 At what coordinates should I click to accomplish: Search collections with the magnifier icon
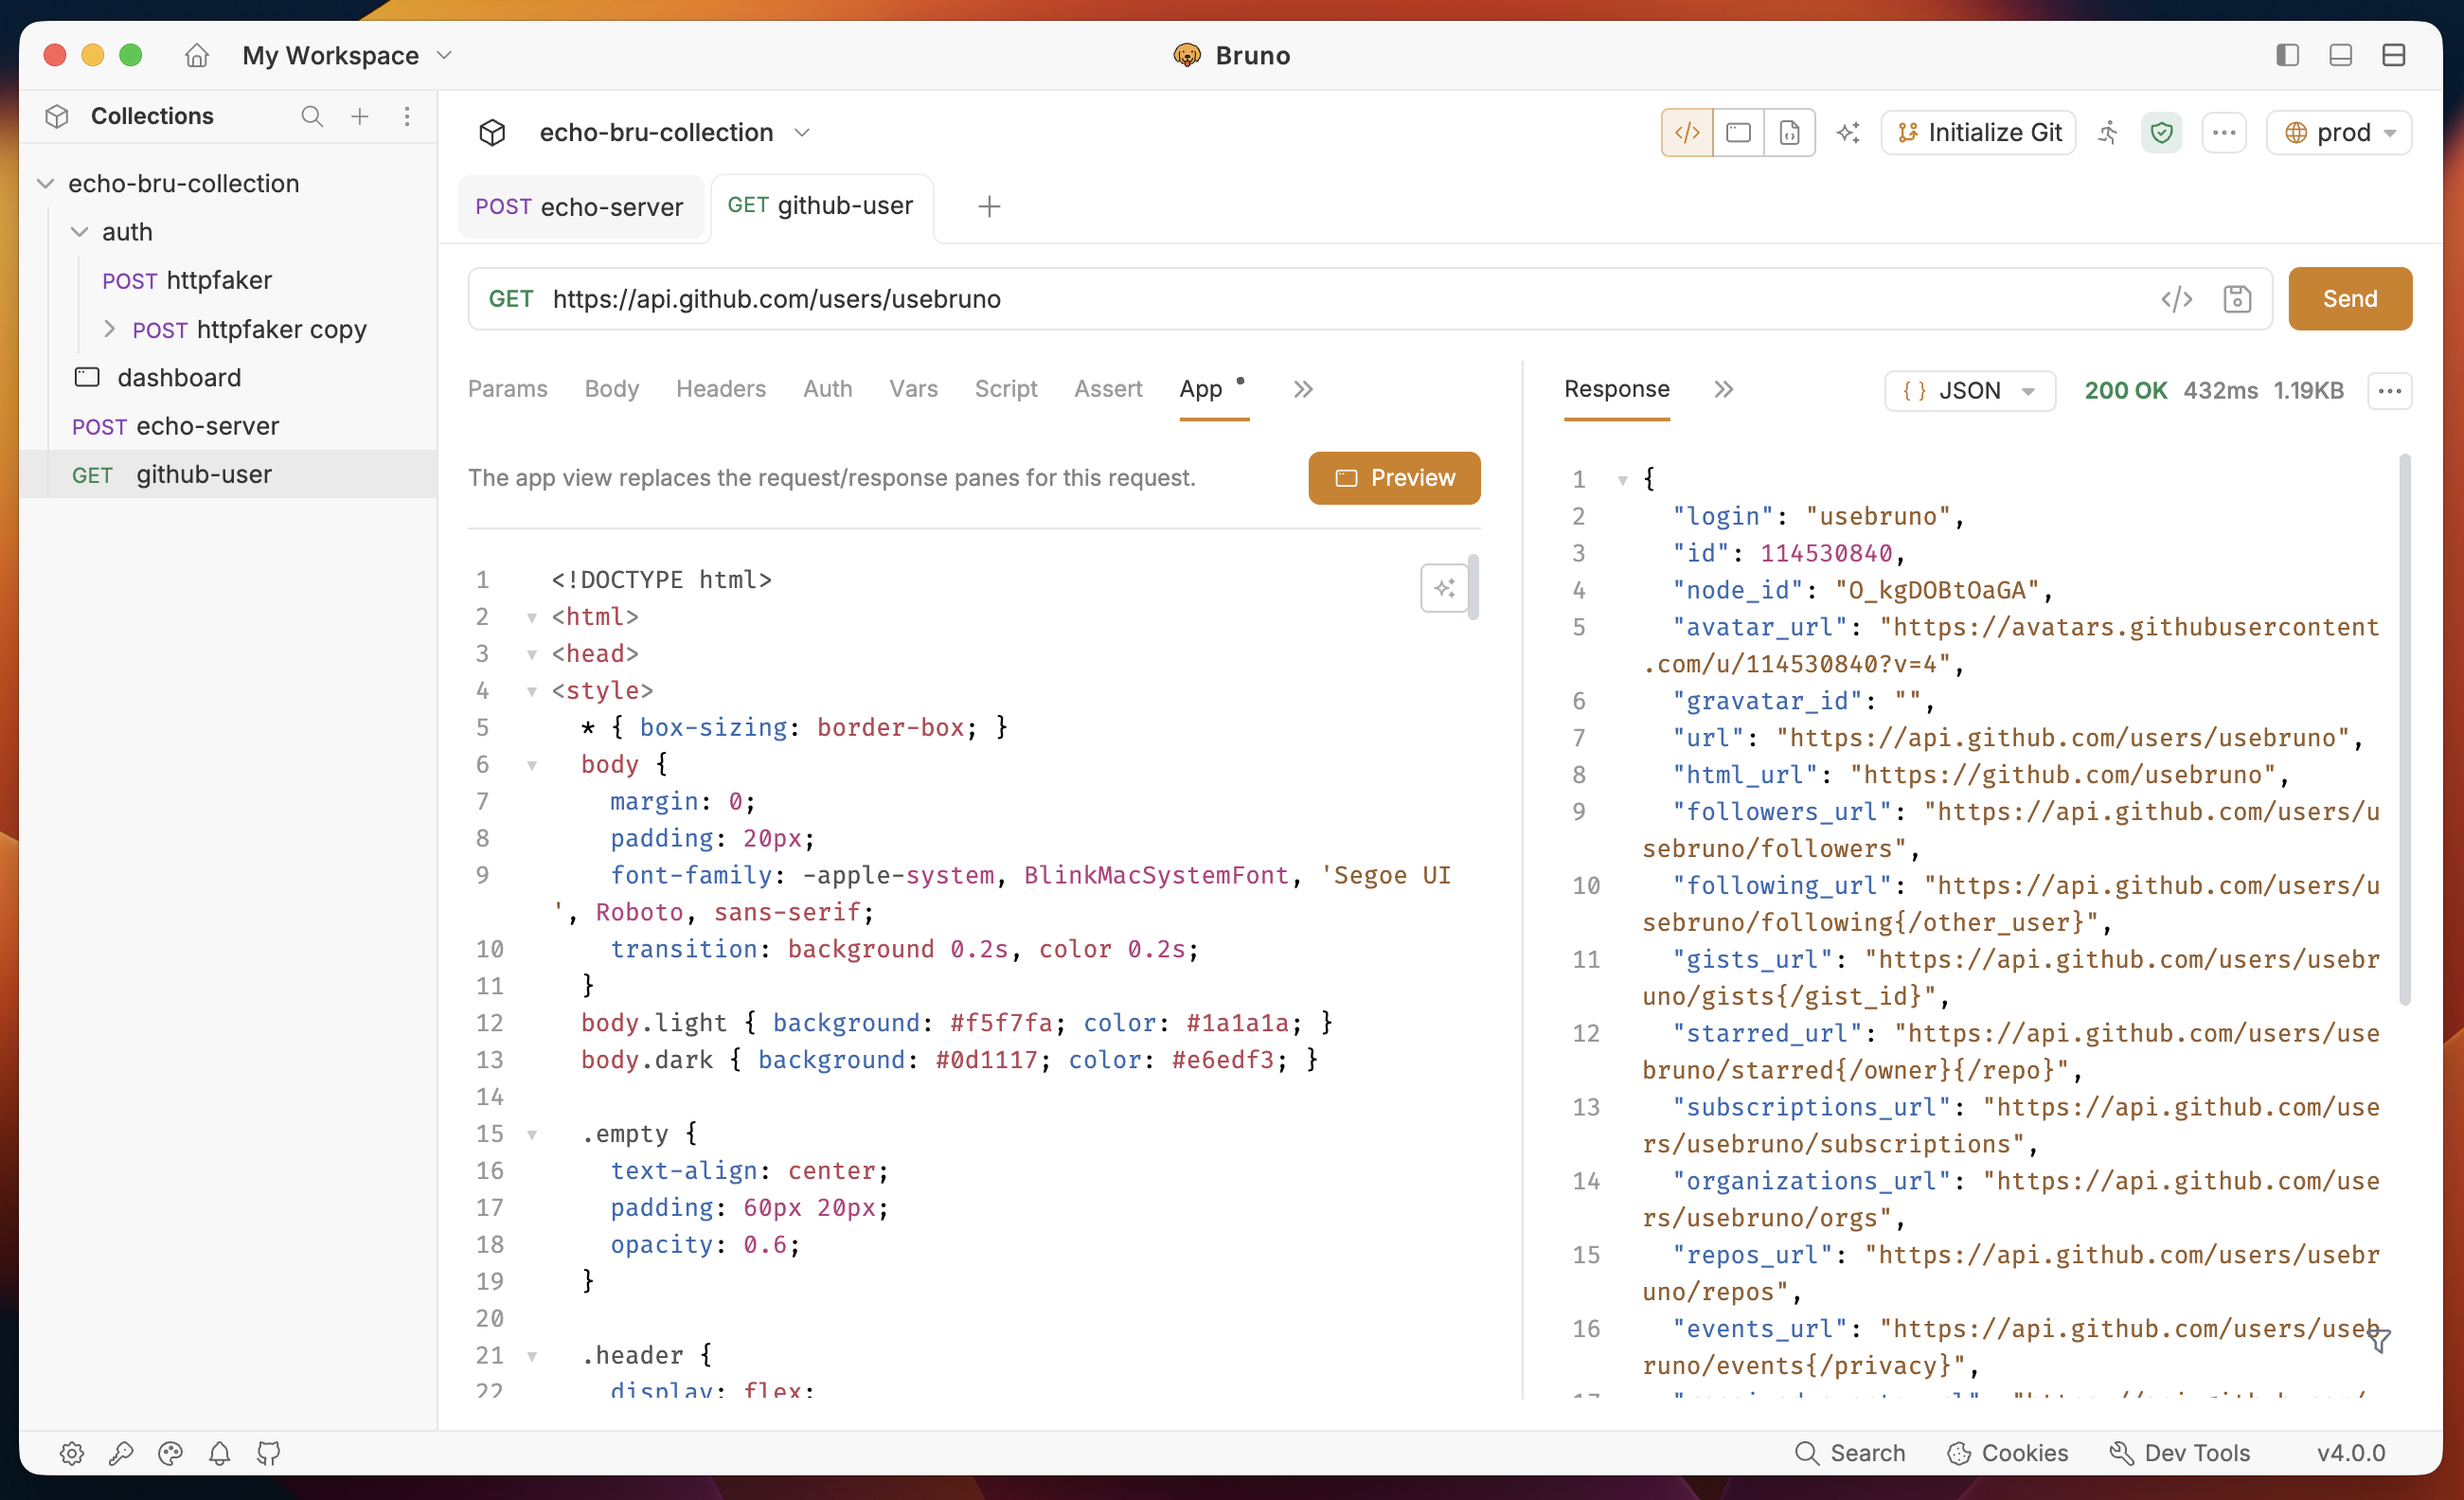[x=312, y=116]
